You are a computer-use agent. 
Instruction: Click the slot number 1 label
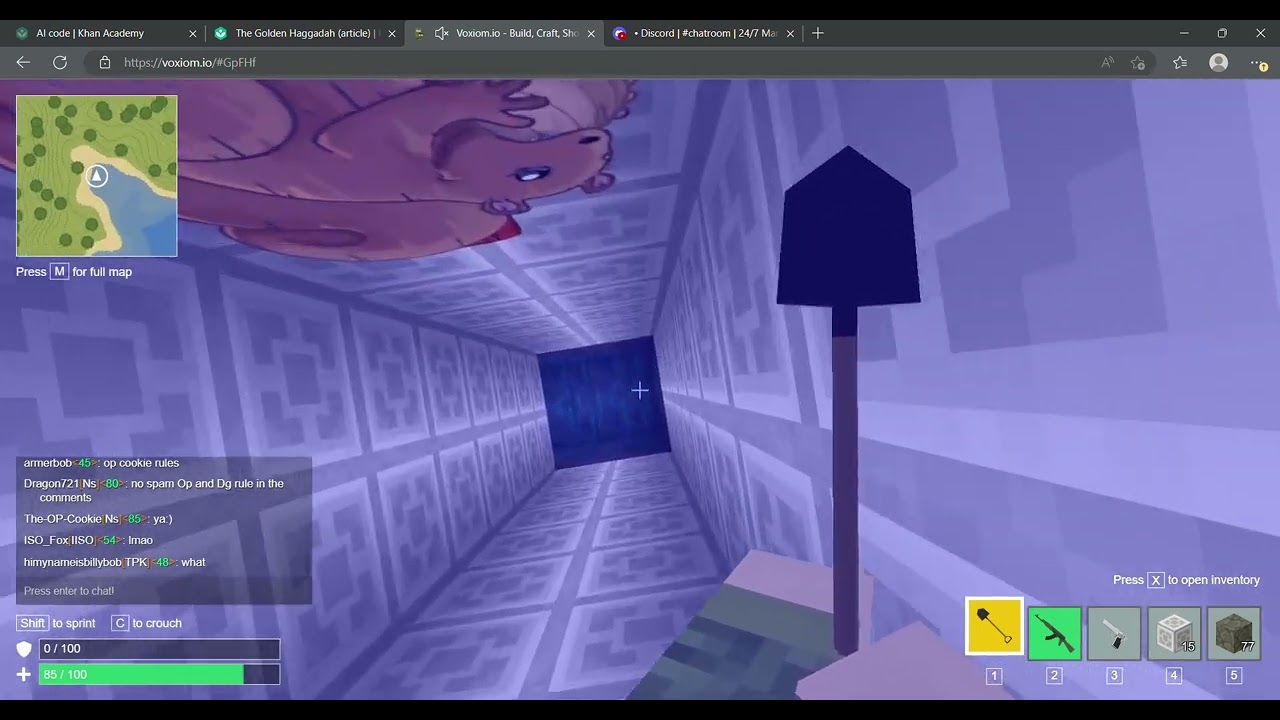point(994,676)
